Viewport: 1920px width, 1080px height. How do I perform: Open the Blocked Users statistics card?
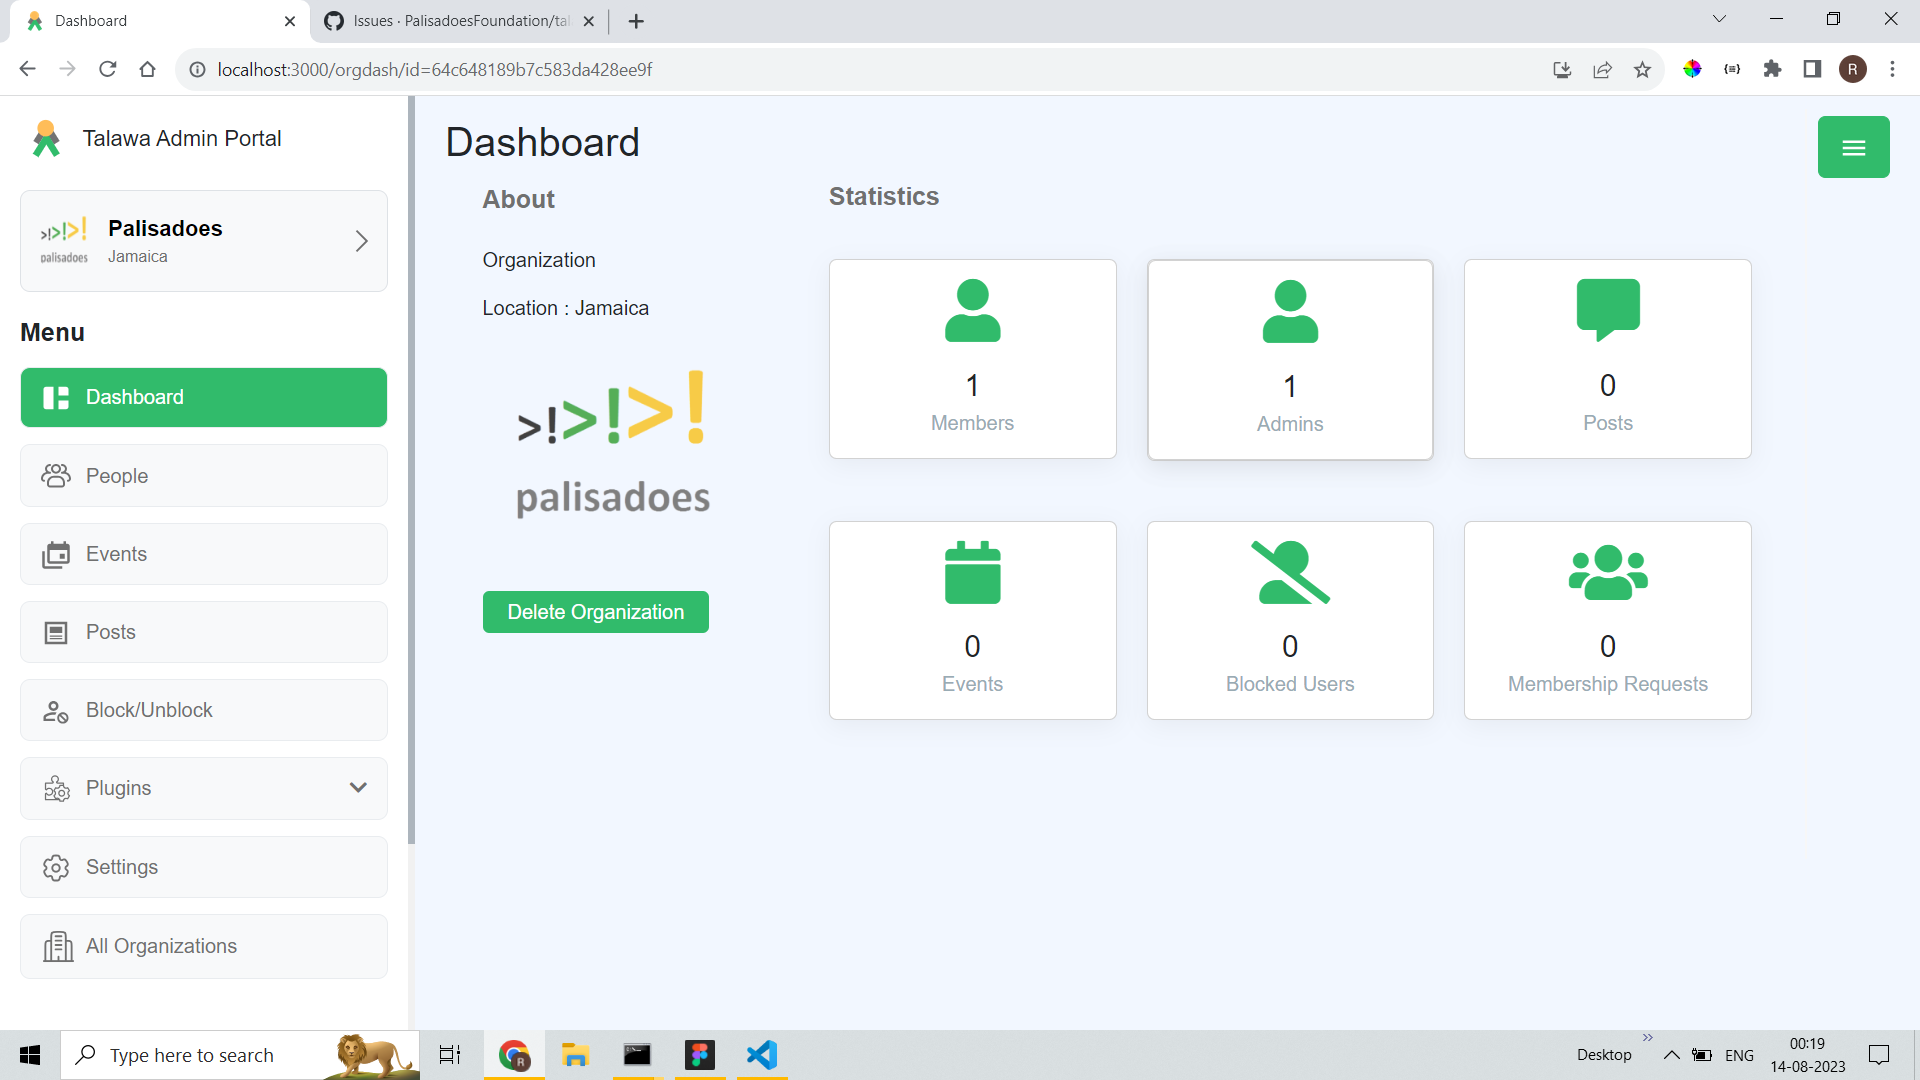pos(1290,620)
